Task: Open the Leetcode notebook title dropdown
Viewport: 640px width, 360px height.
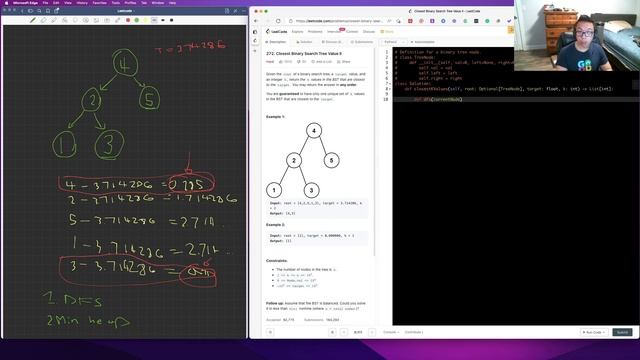Action: (125, 11)
